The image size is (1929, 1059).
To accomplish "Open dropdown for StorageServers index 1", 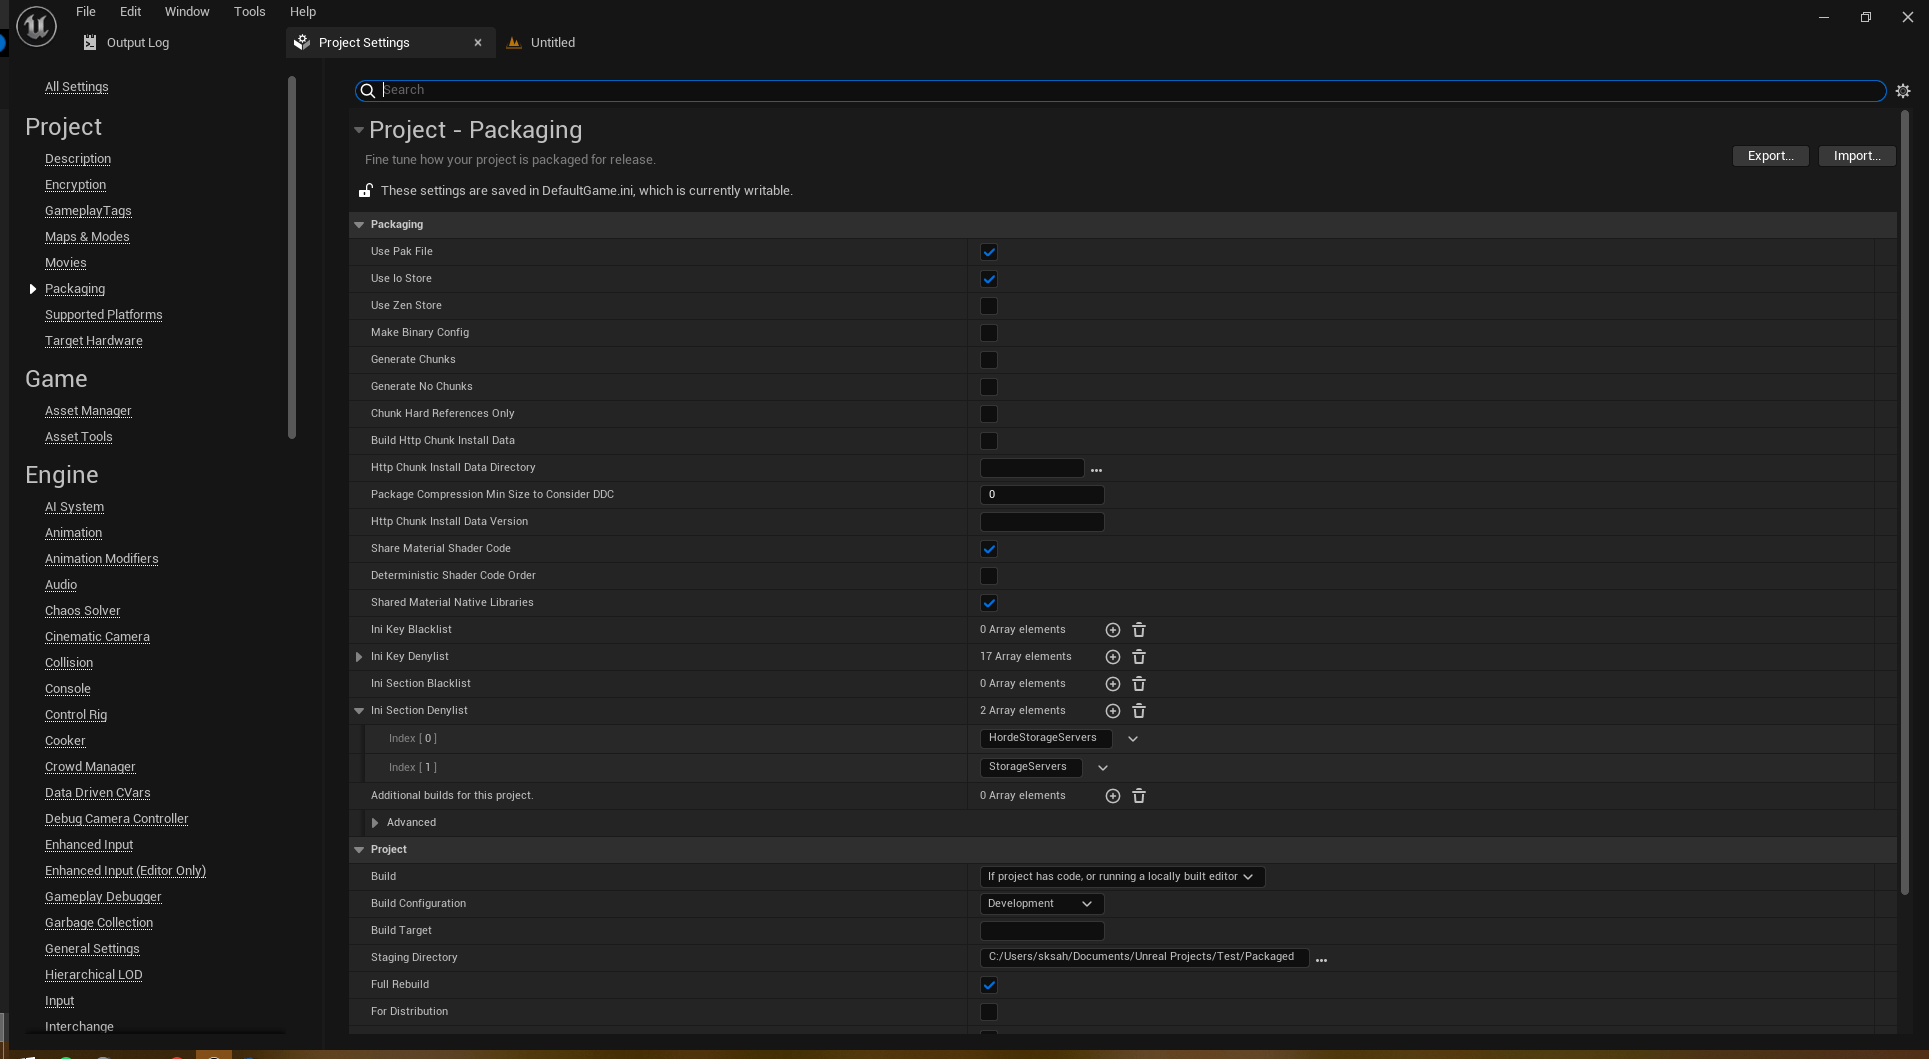I will click(x=1102, y=768).
